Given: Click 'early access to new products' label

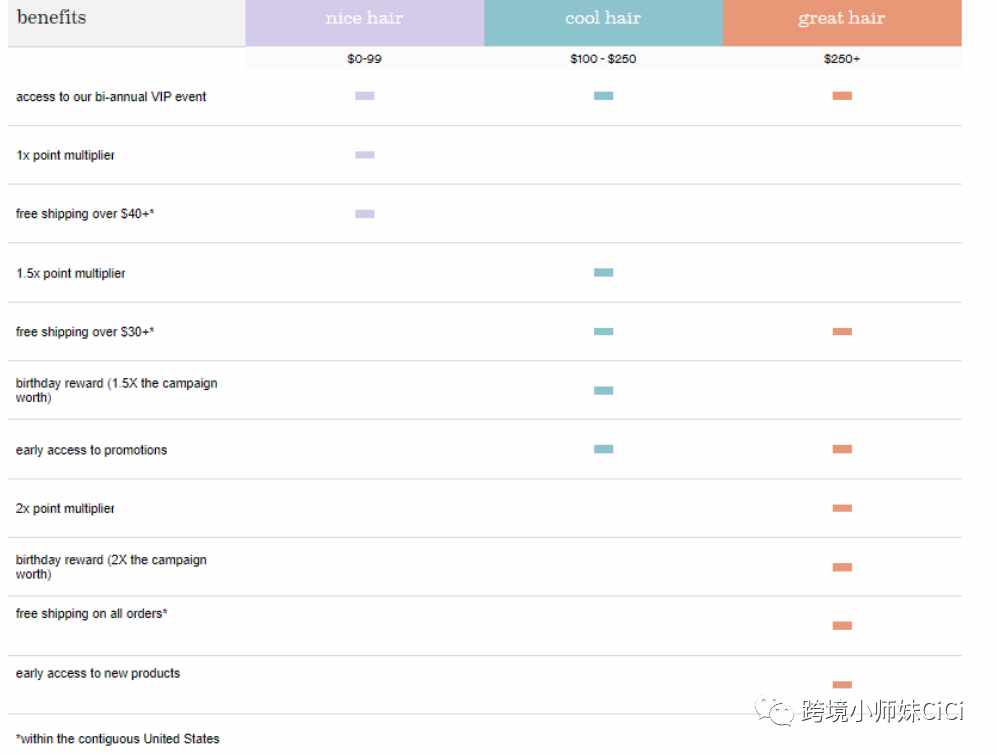Looking at the screenshot, I should click(x=98, y=673).
